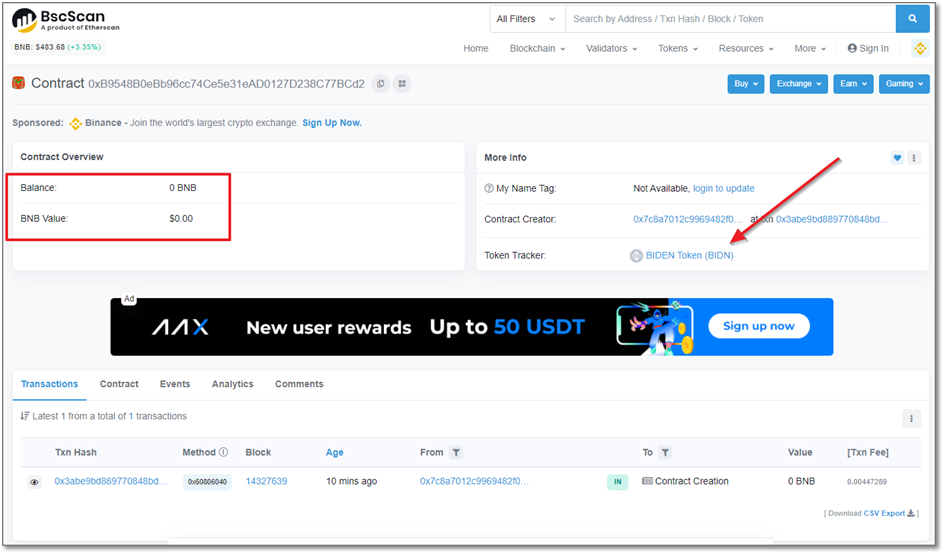Open From address 0x7c8a7012c9969482f0 in the table
The width and height of the screenshot is (944, 554).
click(x=474, y=481)
